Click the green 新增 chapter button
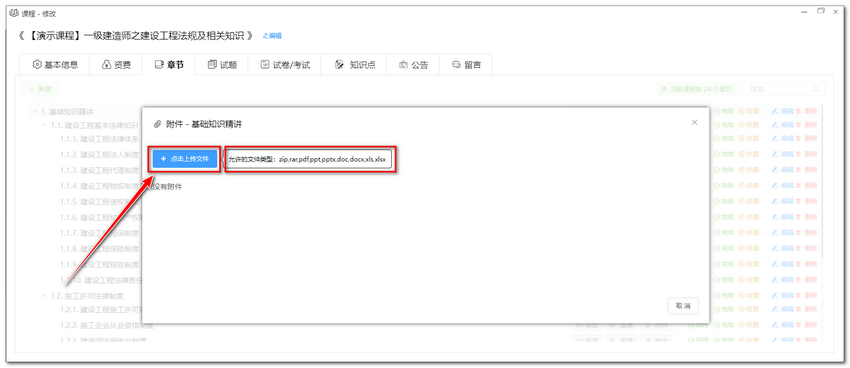 pos(40,89)
